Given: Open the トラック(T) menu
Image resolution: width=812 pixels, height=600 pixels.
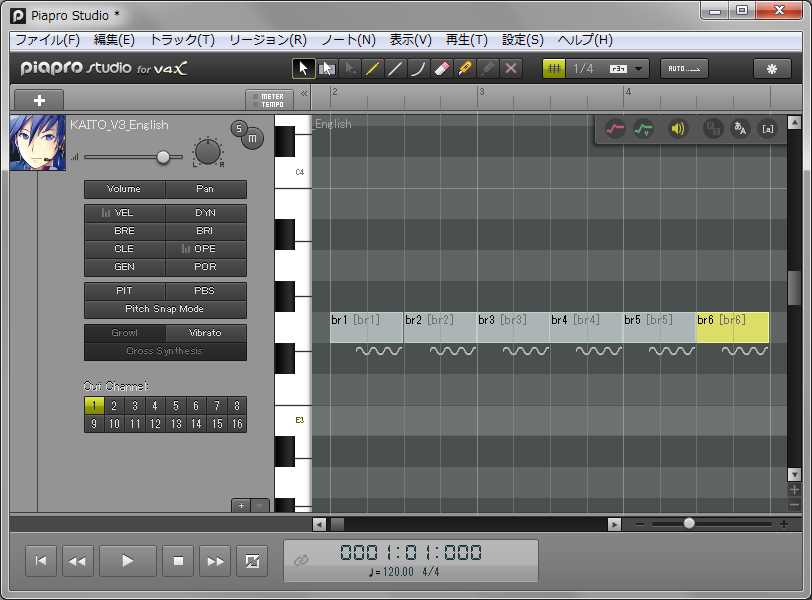Looking at the screenshot, I should [182, 40].
